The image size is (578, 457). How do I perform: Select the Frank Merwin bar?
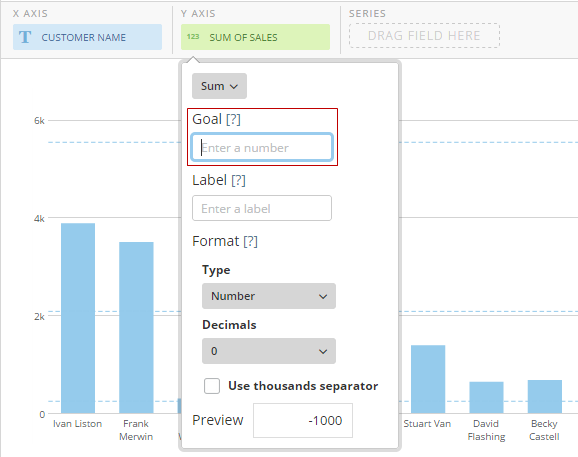pyautogui.click(x=136, y=328)
